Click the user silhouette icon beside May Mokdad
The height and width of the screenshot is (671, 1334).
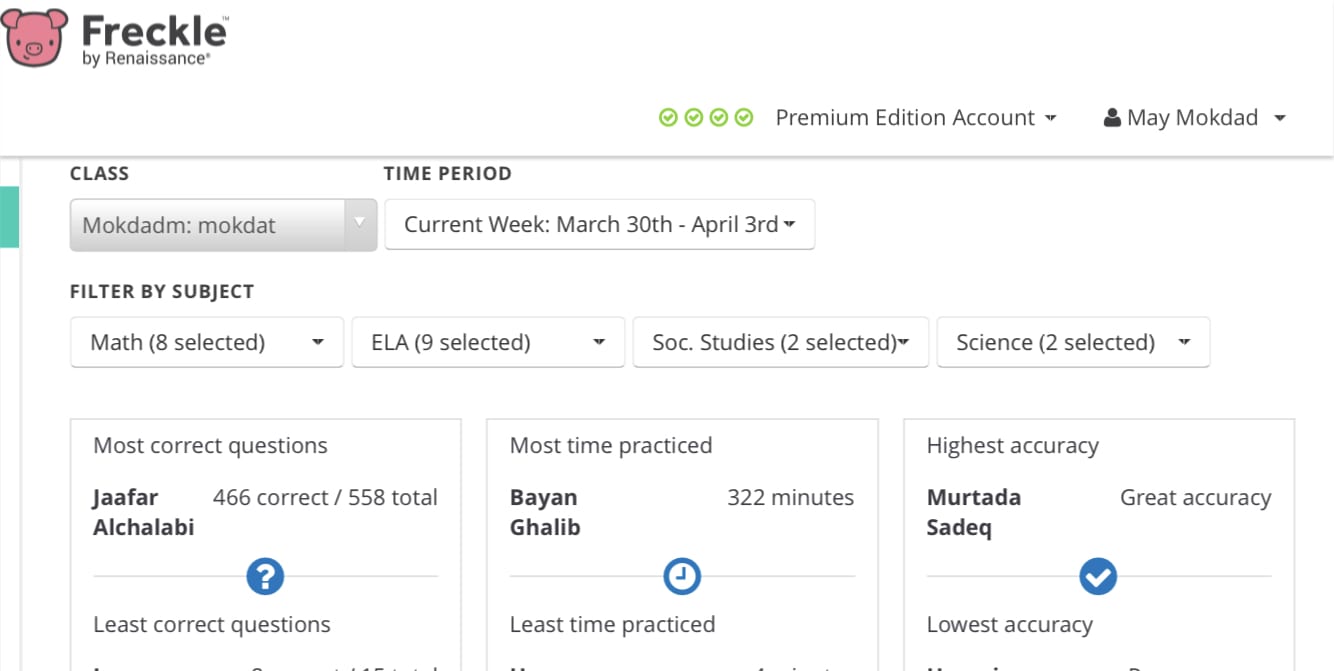pyautogui.click(x=1112, y=118)
